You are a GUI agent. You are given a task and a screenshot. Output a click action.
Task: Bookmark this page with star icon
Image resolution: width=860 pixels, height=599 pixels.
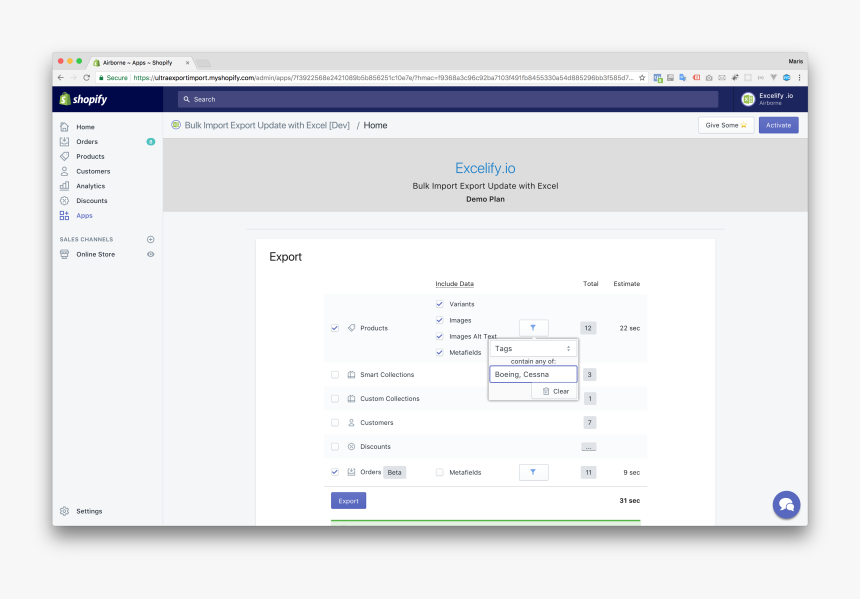(x=642, y=78)
